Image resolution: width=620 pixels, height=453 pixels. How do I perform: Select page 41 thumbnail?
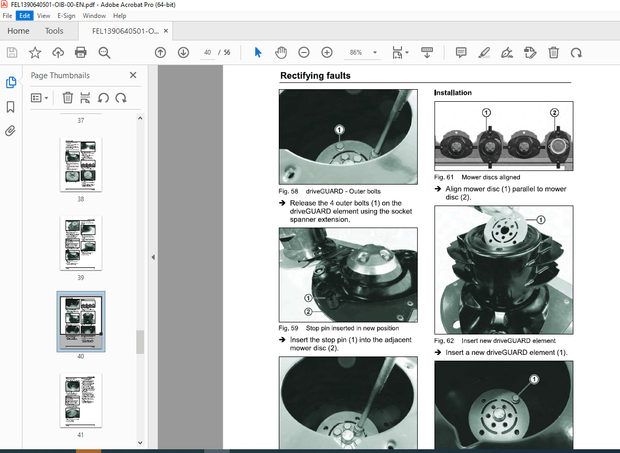tap(81, 400)
